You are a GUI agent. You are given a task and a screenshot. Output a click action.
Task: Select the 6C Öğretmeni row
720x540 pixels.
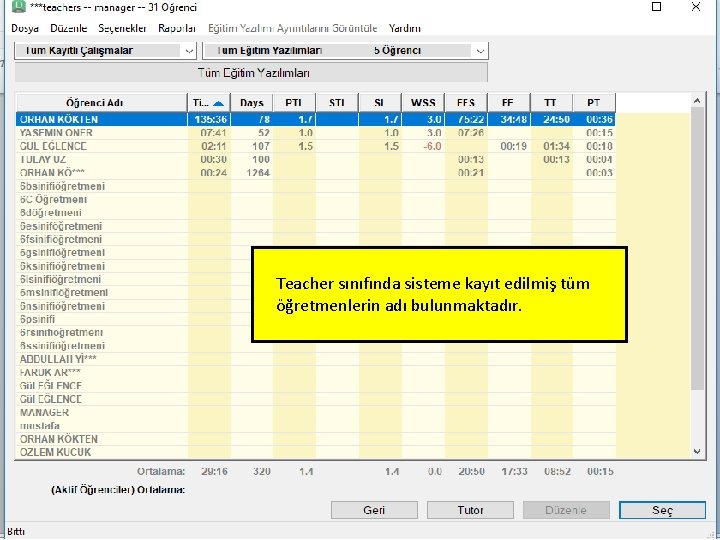tap(316, 200)
